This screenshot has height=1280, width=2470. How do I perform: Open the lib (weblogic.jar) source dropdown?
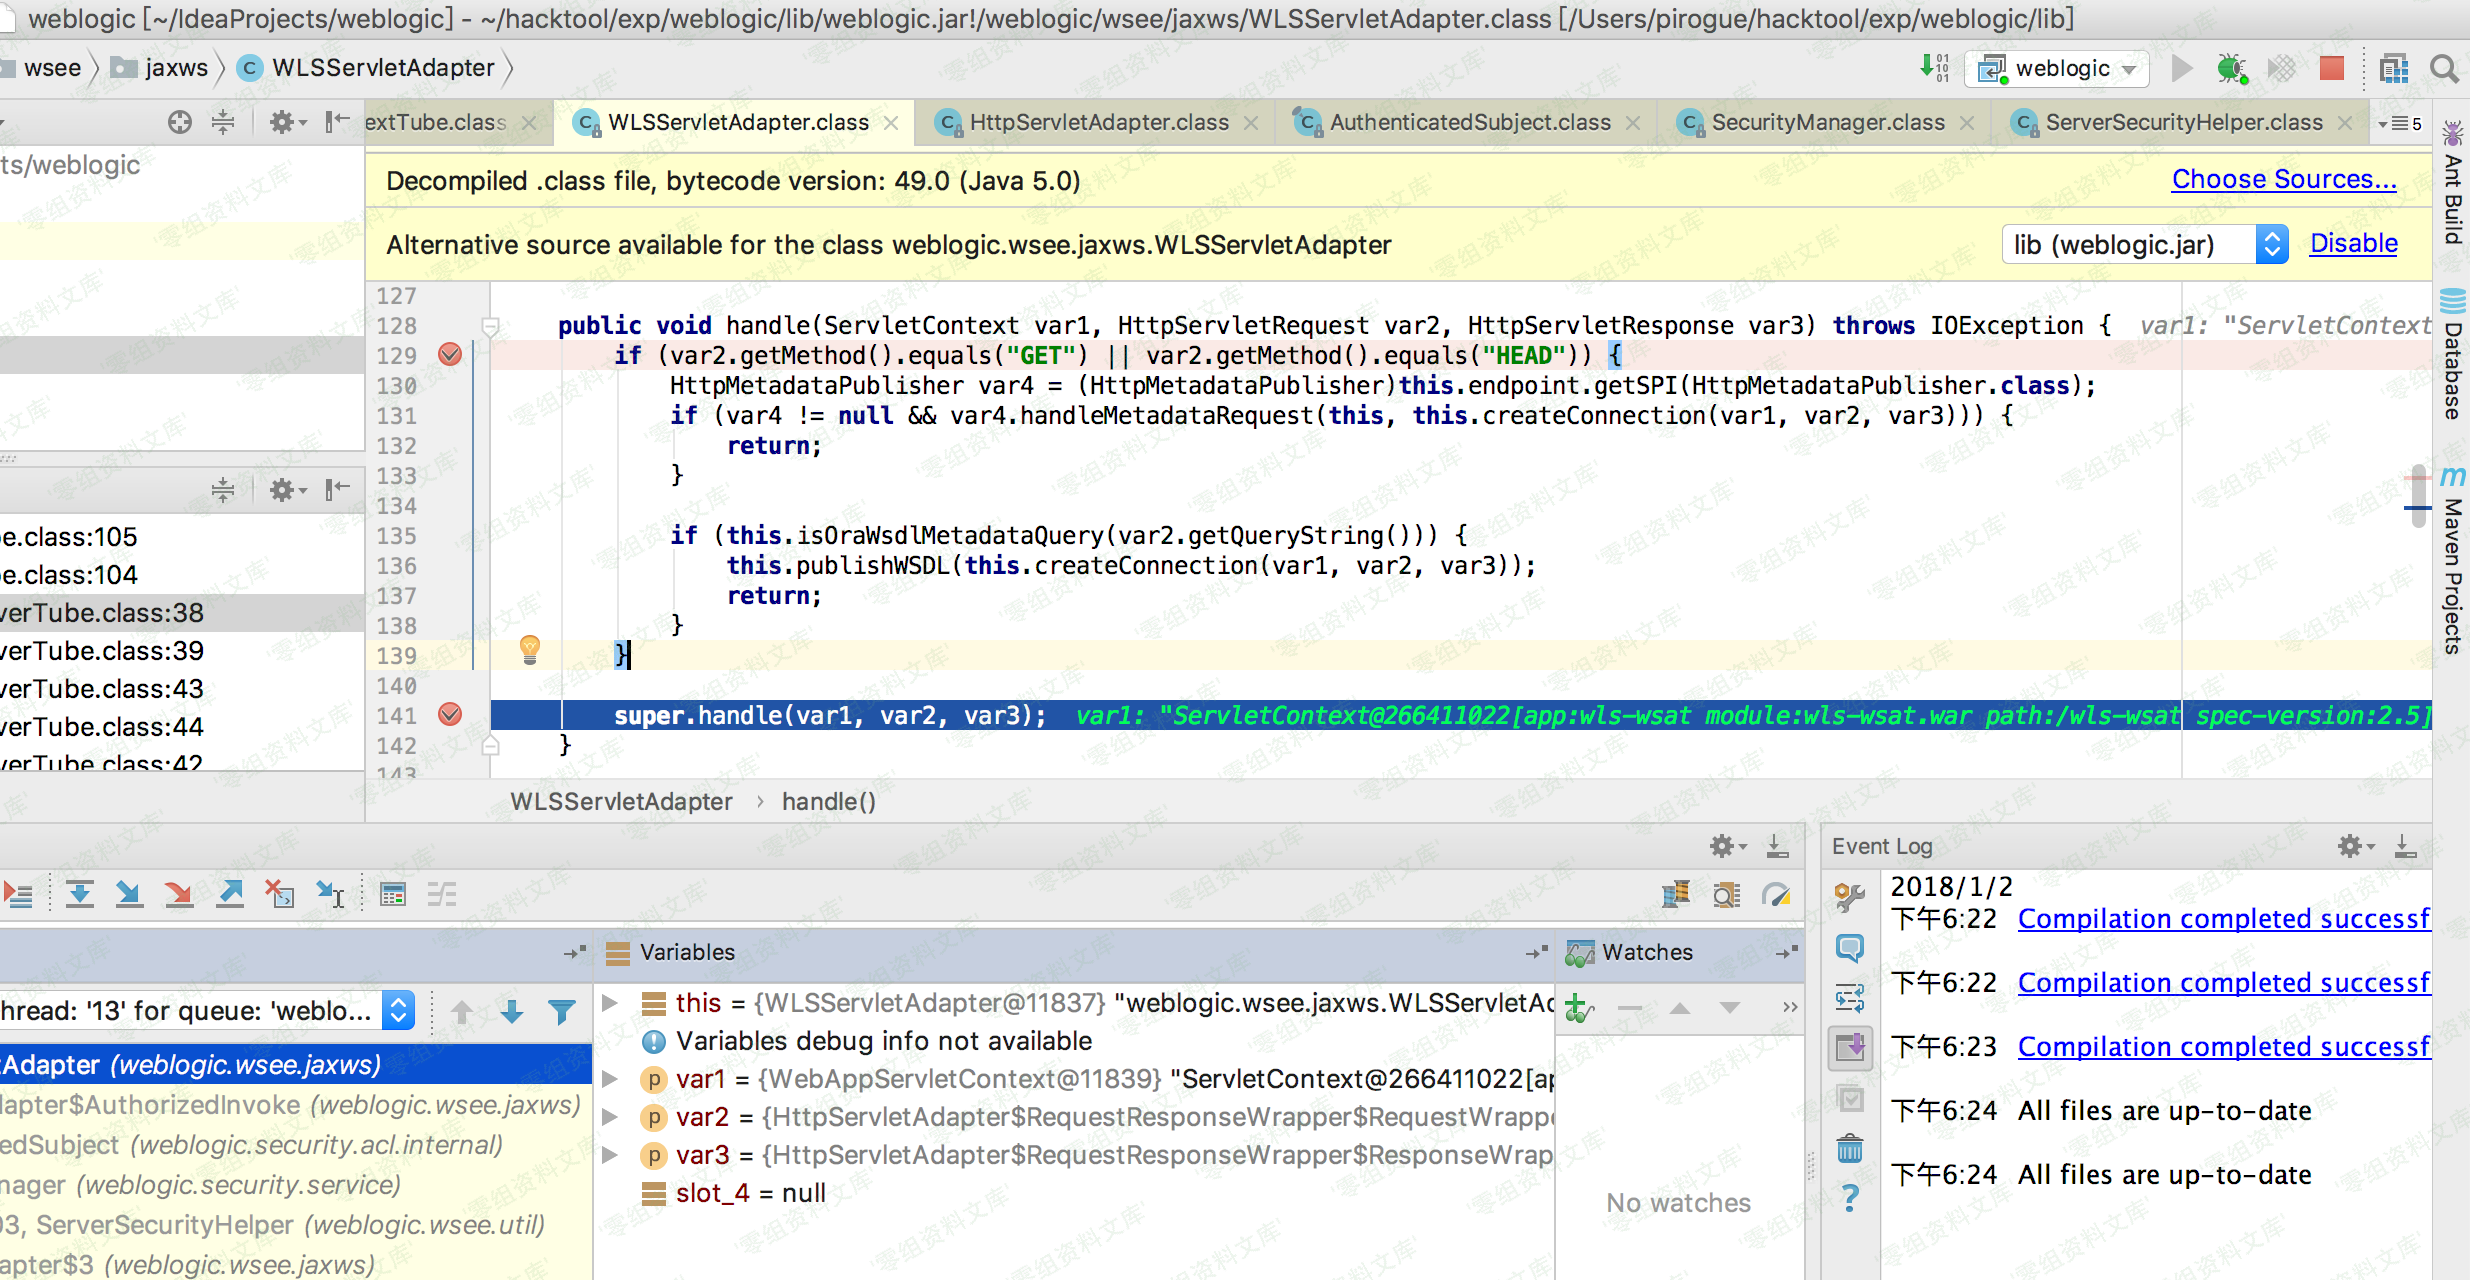click(2144, 245)
